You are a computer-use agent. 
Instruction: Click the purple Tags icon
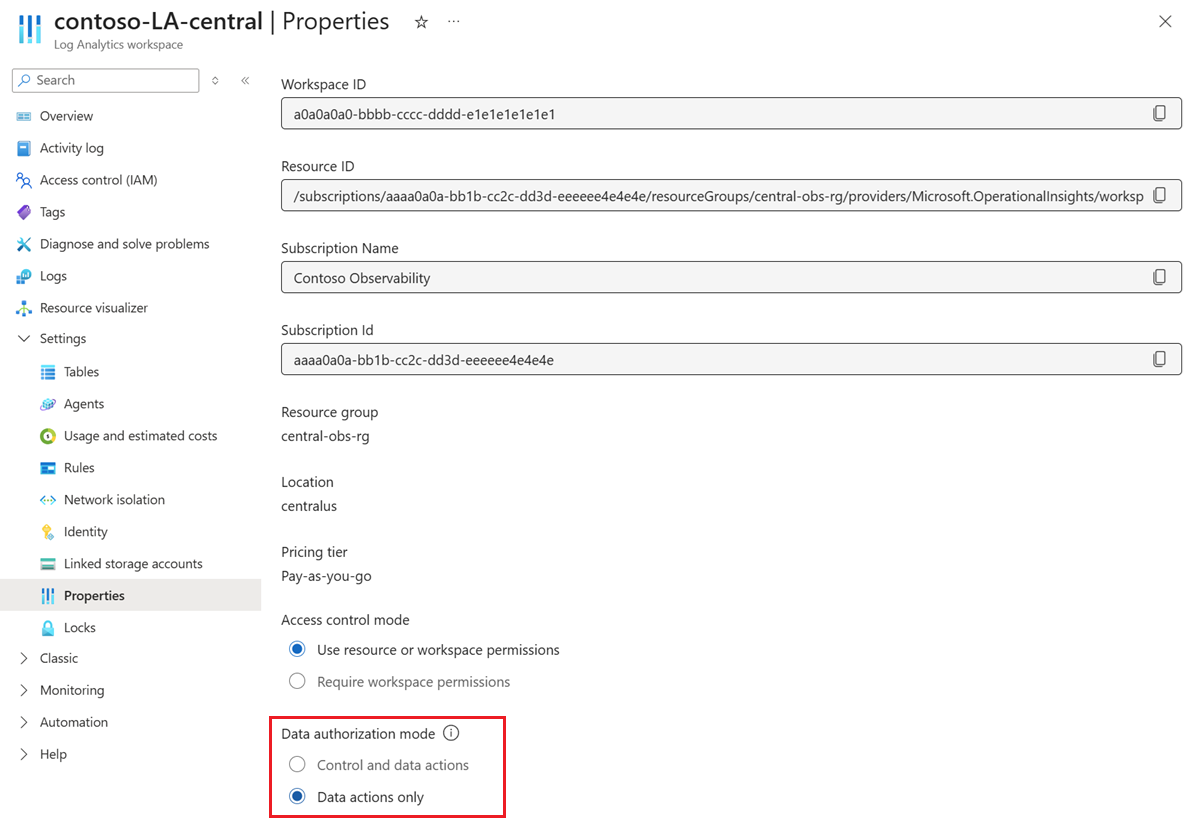24,212
